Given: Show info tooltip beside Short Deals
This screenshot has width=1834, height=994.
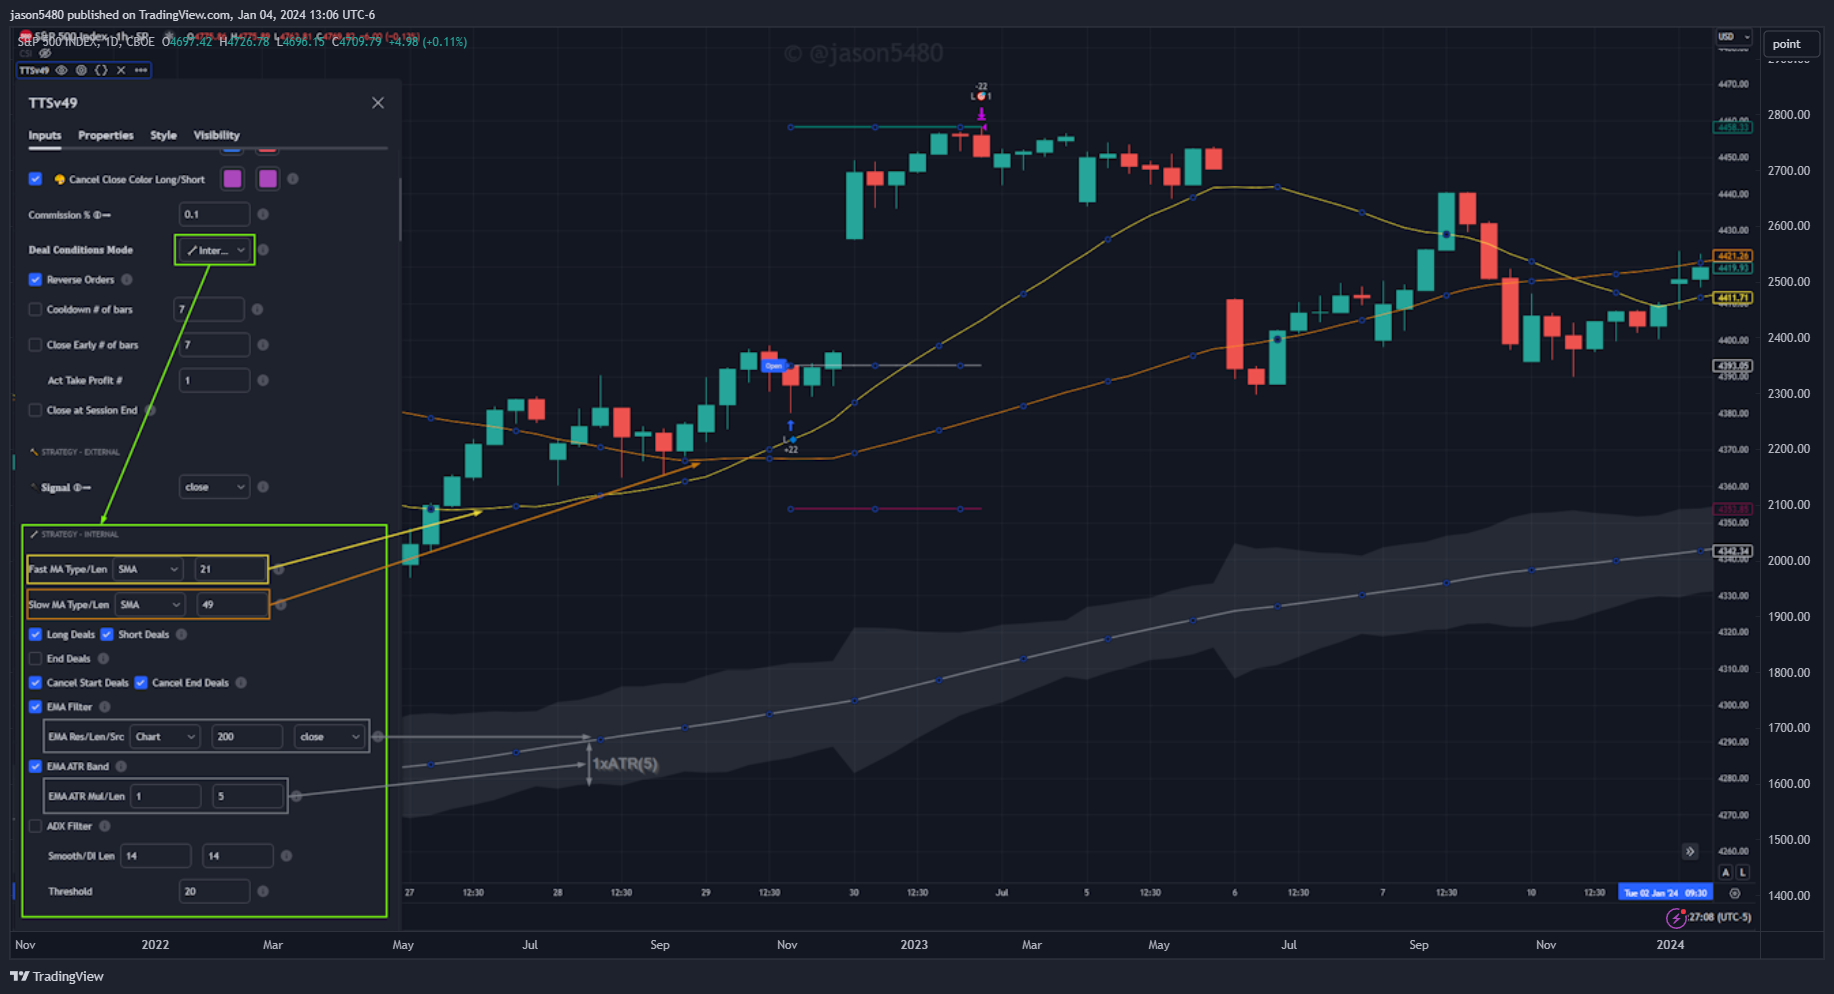Looking at the screenshot, I should [x=181, y=635].
